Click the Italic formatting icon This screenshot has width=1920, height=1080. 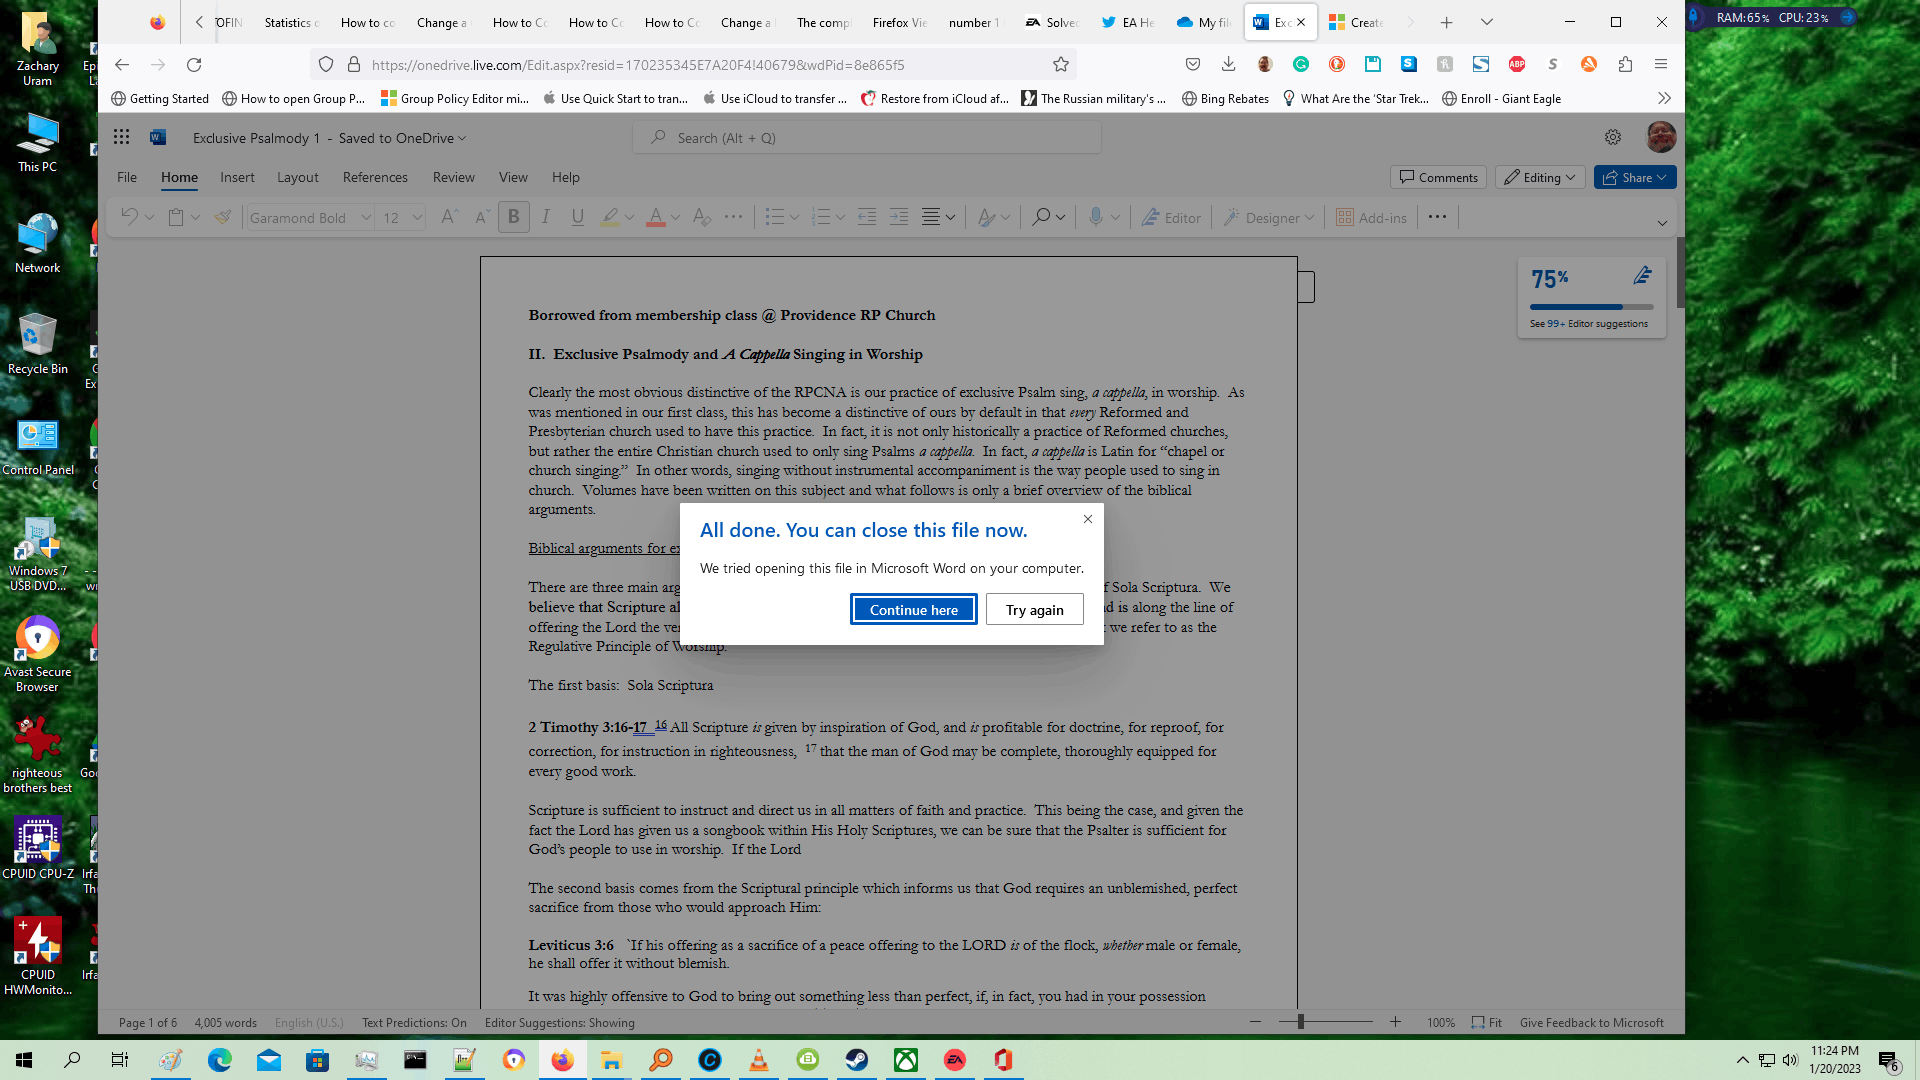[x=546, y=217]
